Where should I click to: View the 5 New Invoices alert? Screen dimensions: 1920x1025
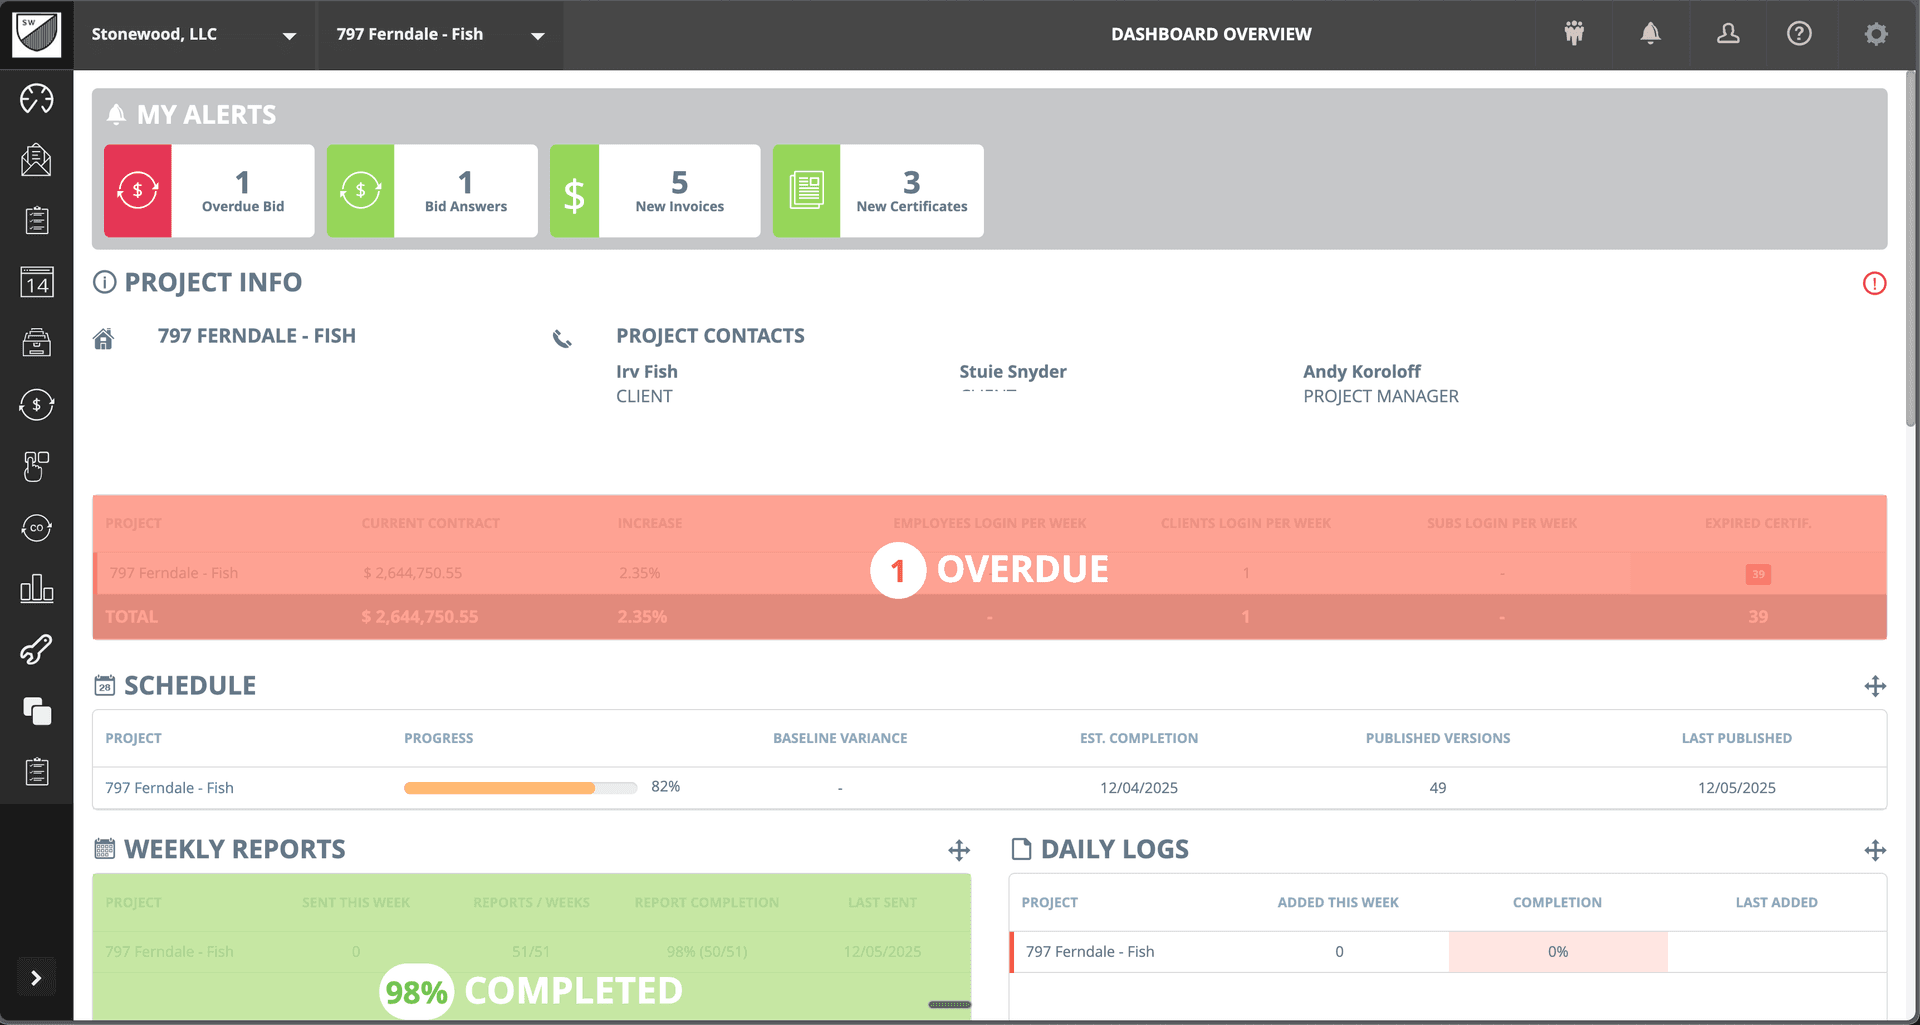point(654,190)
